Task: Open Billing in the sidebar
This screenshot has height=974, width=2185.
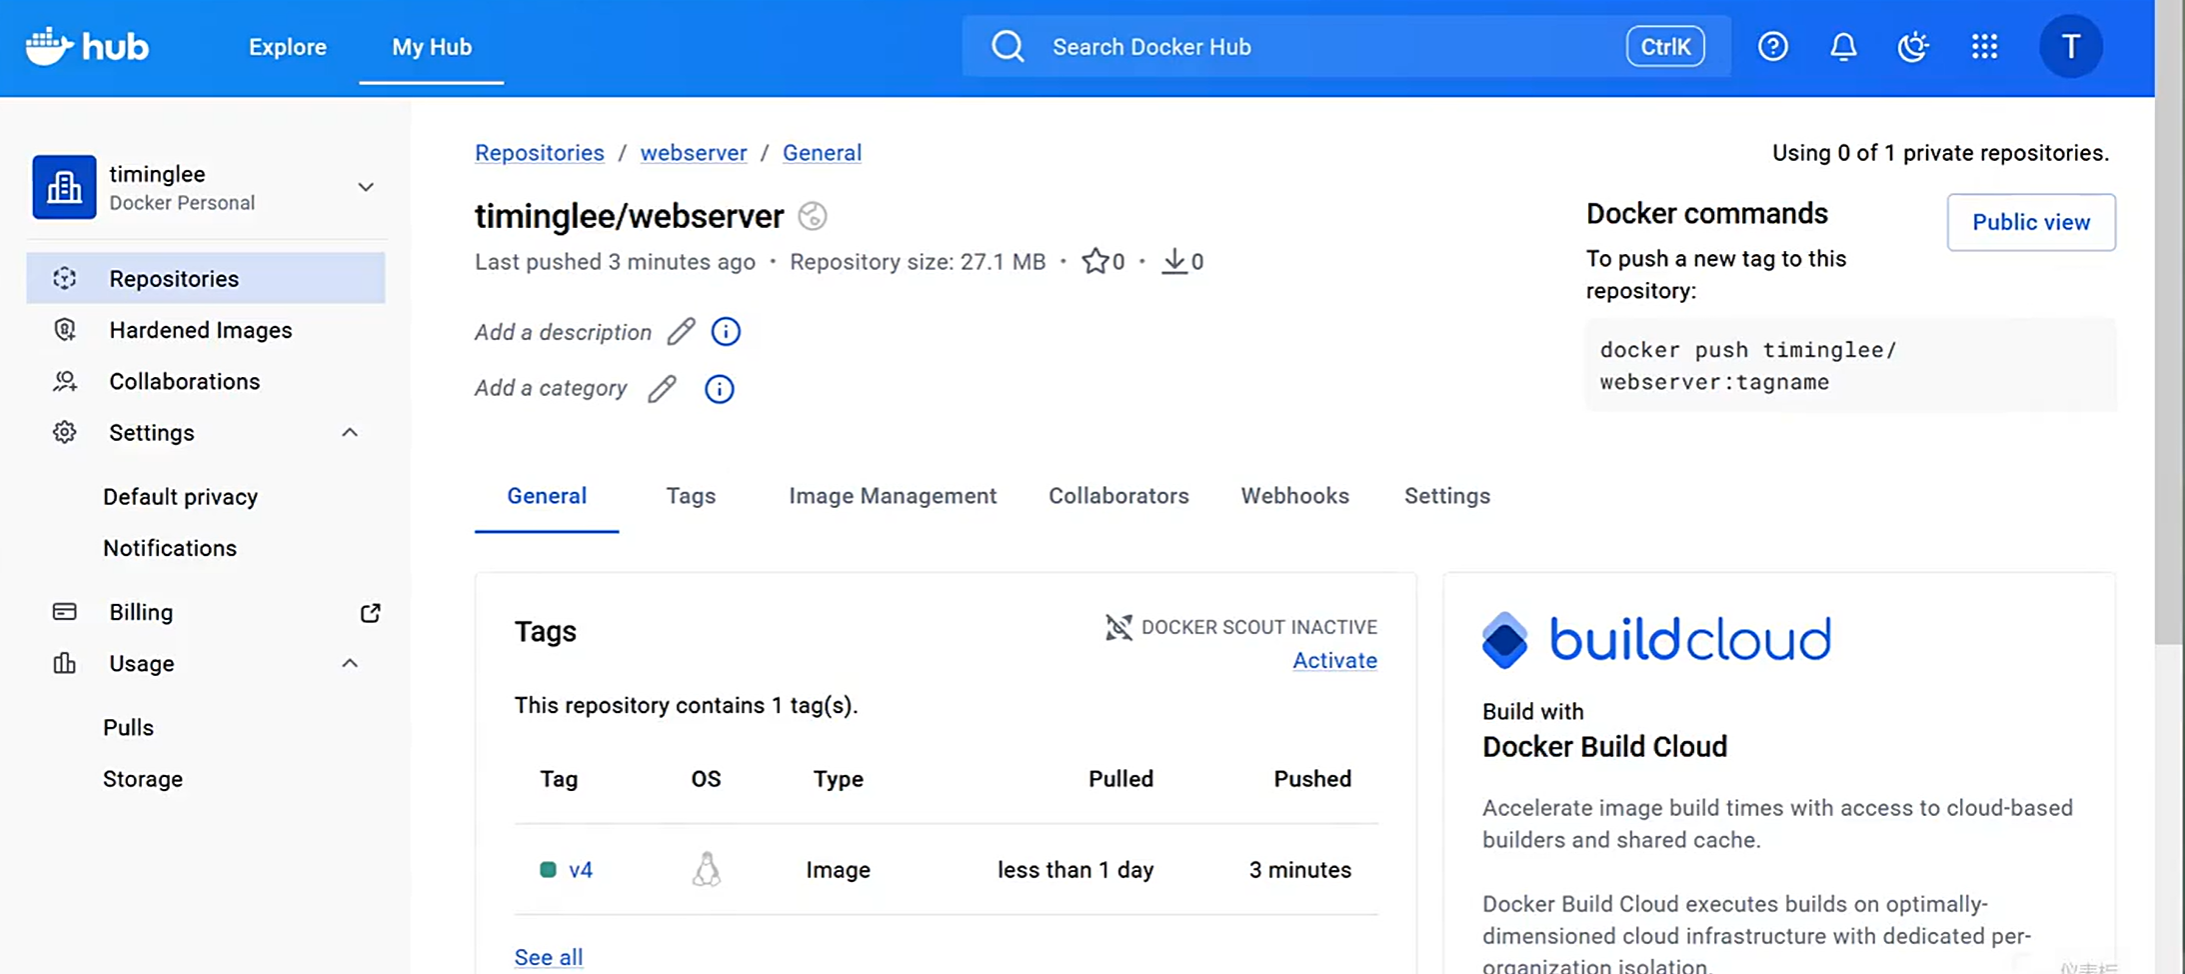Action: (141, 612)
